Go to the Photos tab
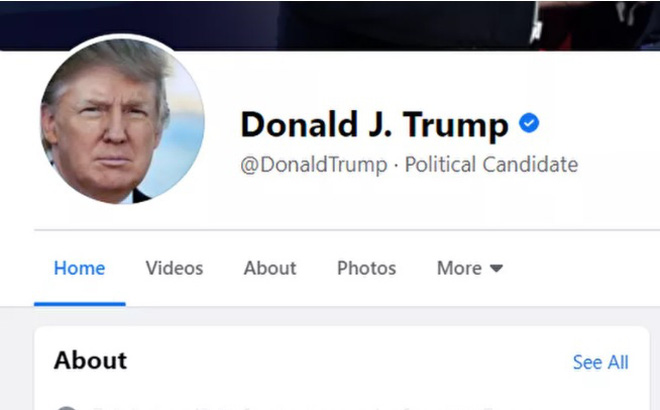Image resolution: width=660 pixels, height=410 pixels. 367,268
